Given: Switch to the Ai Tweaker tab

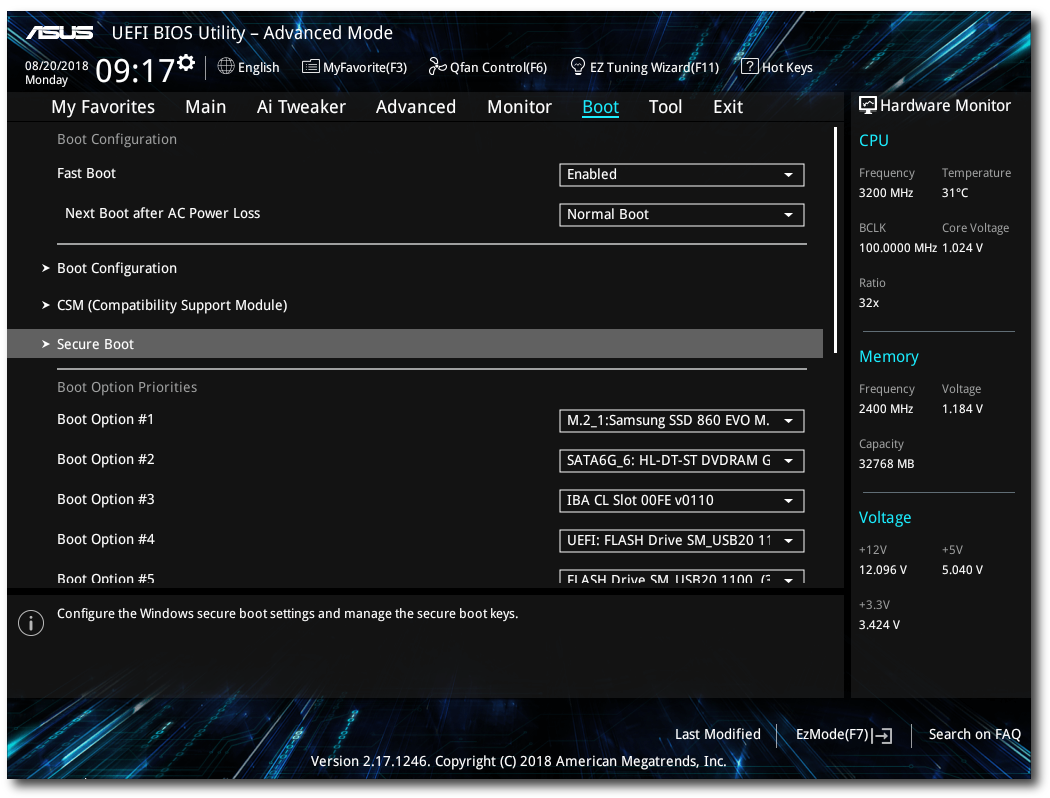Looking at the screenshot, I should tap(301, 106).
